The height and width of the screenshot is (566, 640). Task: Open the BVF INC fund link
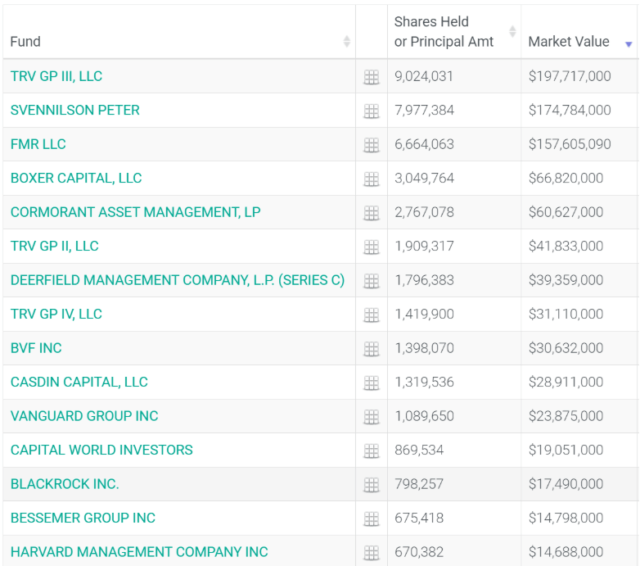36,348
